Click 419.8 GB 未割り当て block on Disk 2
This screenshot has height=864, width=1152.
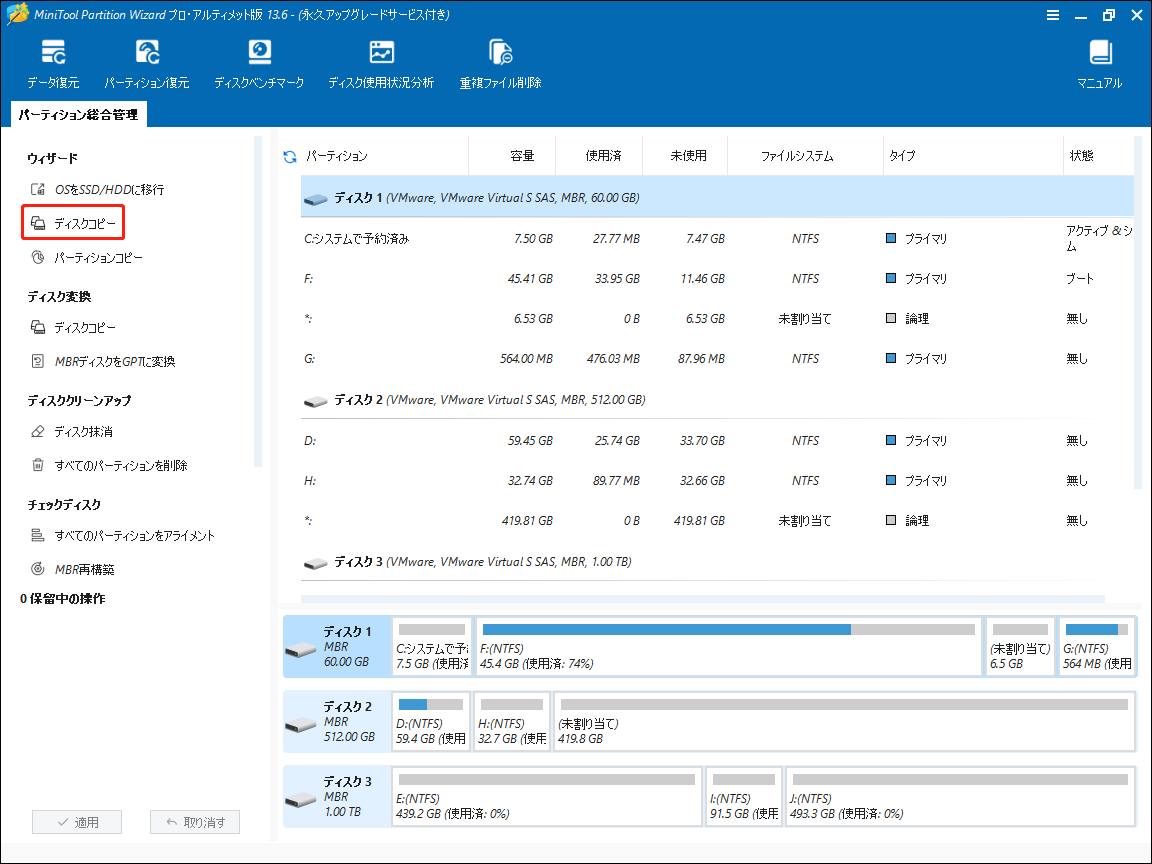tap(844, 721)
